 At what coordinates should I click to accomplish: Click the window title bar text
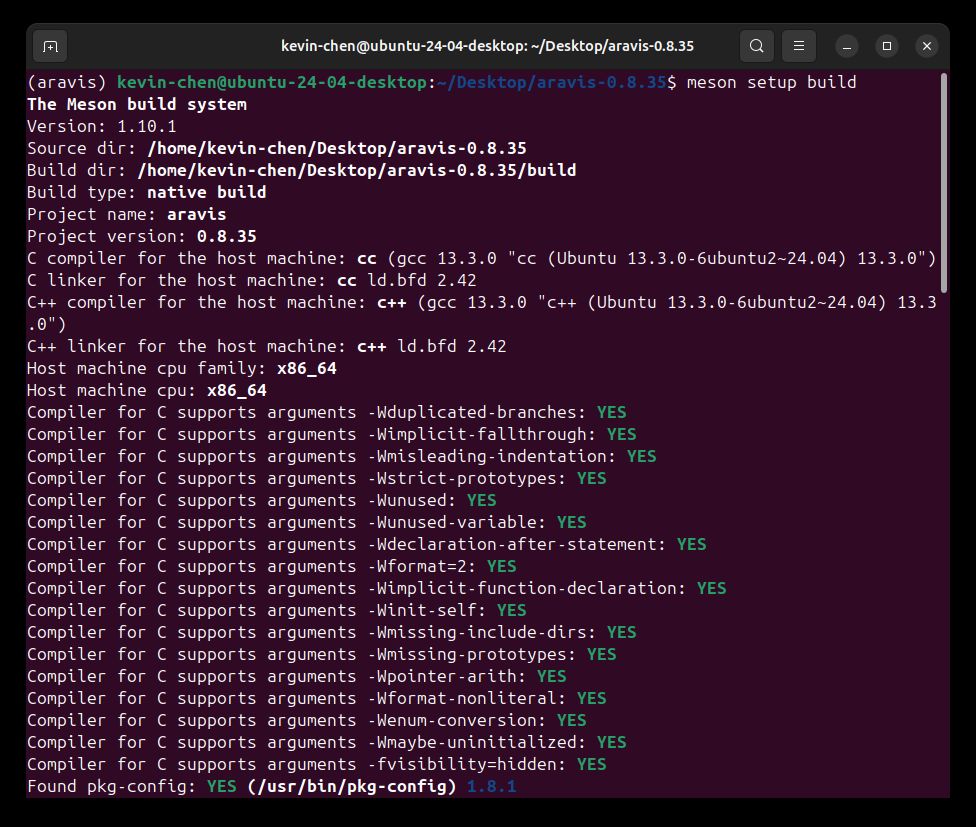(x=487, y=46)
